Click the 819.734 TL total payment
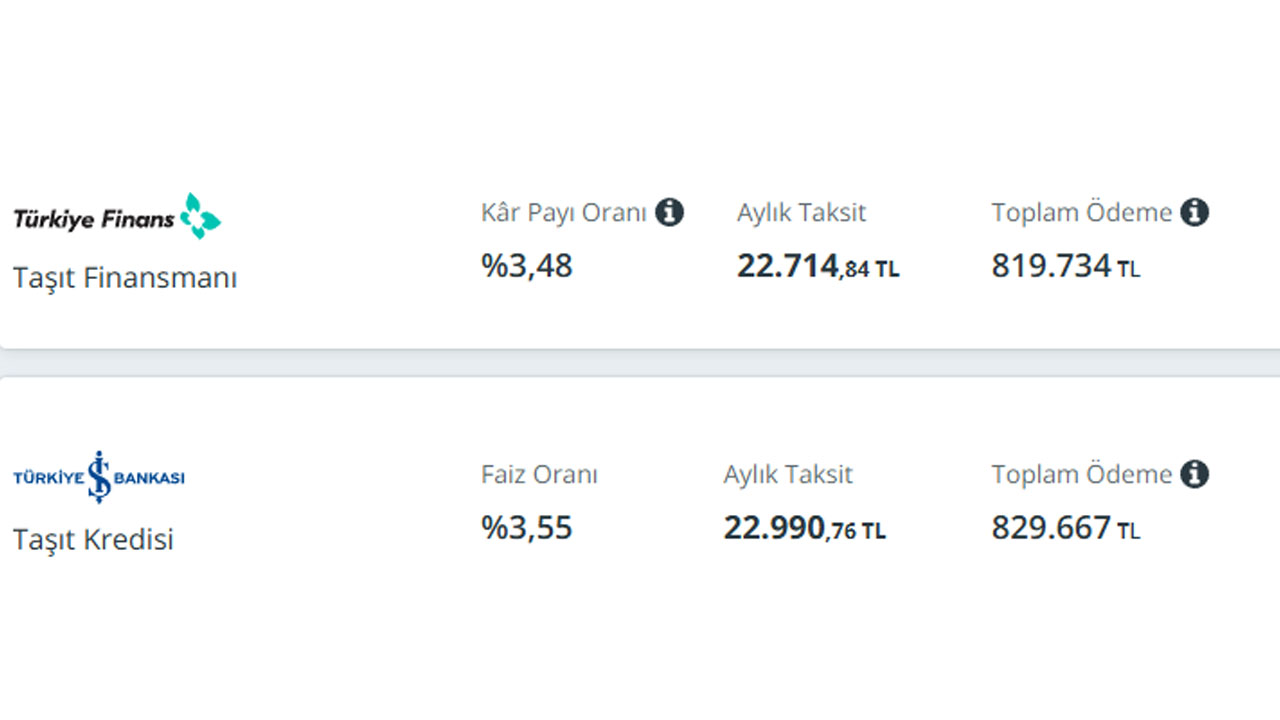This screenshot has width=1280, height=720. click(1066, 267)
